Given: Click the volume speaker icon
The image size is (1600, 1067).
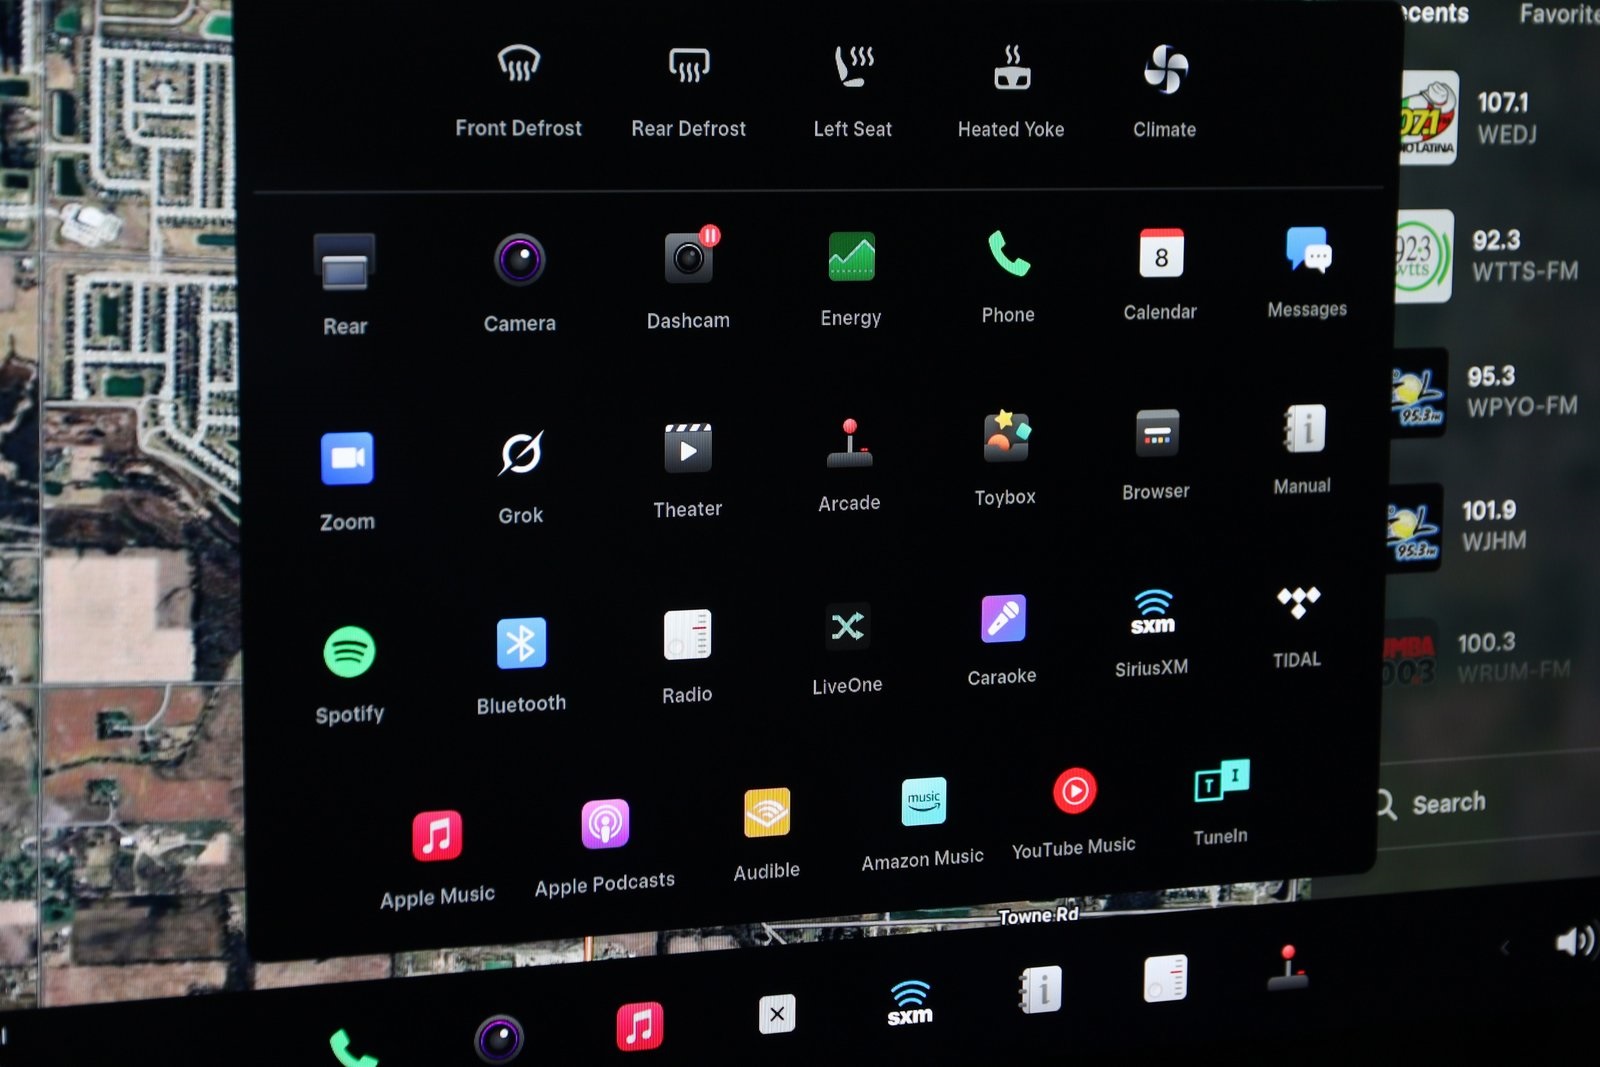Looking at the screenshot, I should coord(1573,941).
